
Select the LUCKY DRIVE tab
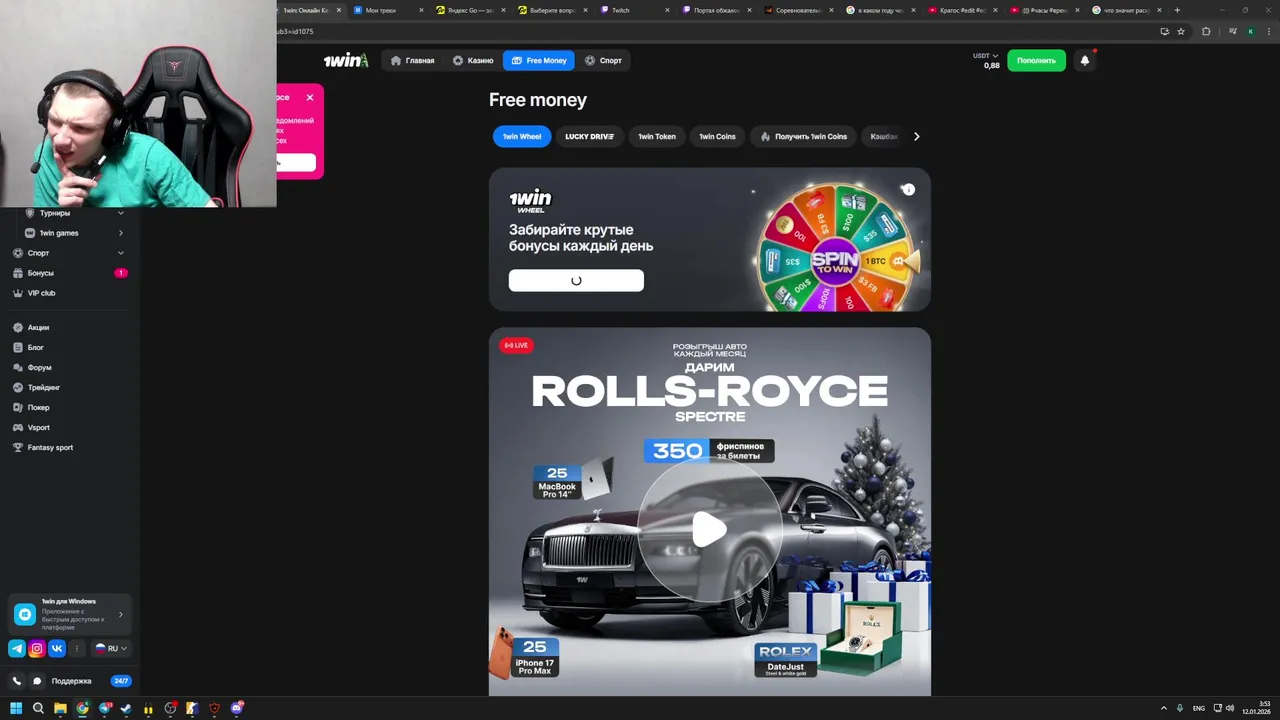tap(589, 137)
